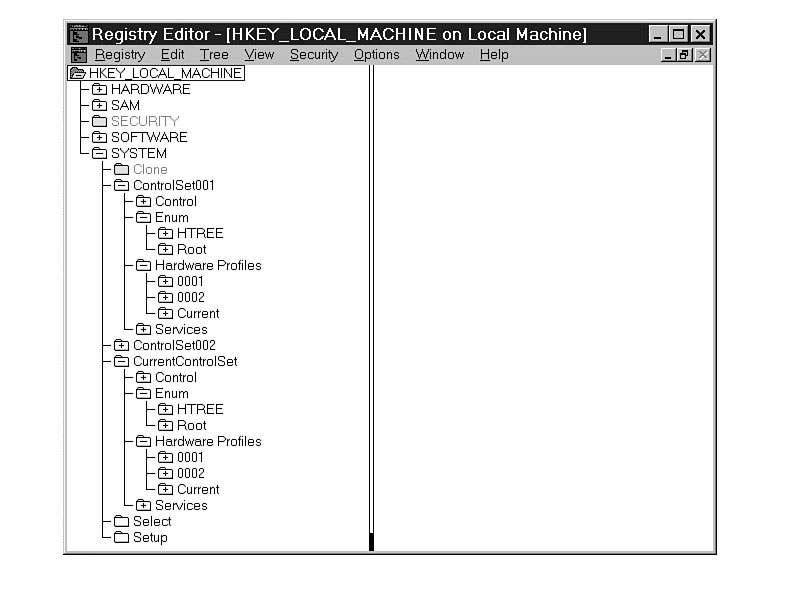Click the document icon left of Registry menu
The width and height of the screenshot is (800, 600).
(x=78, y=55)
